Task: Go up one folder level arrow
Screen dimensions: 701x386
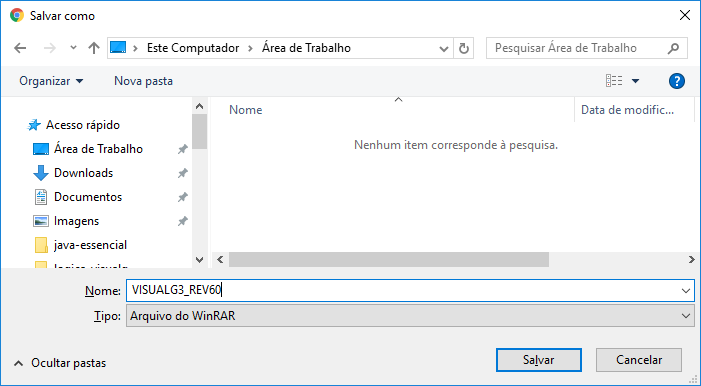Action: click(x=94, y=48)
